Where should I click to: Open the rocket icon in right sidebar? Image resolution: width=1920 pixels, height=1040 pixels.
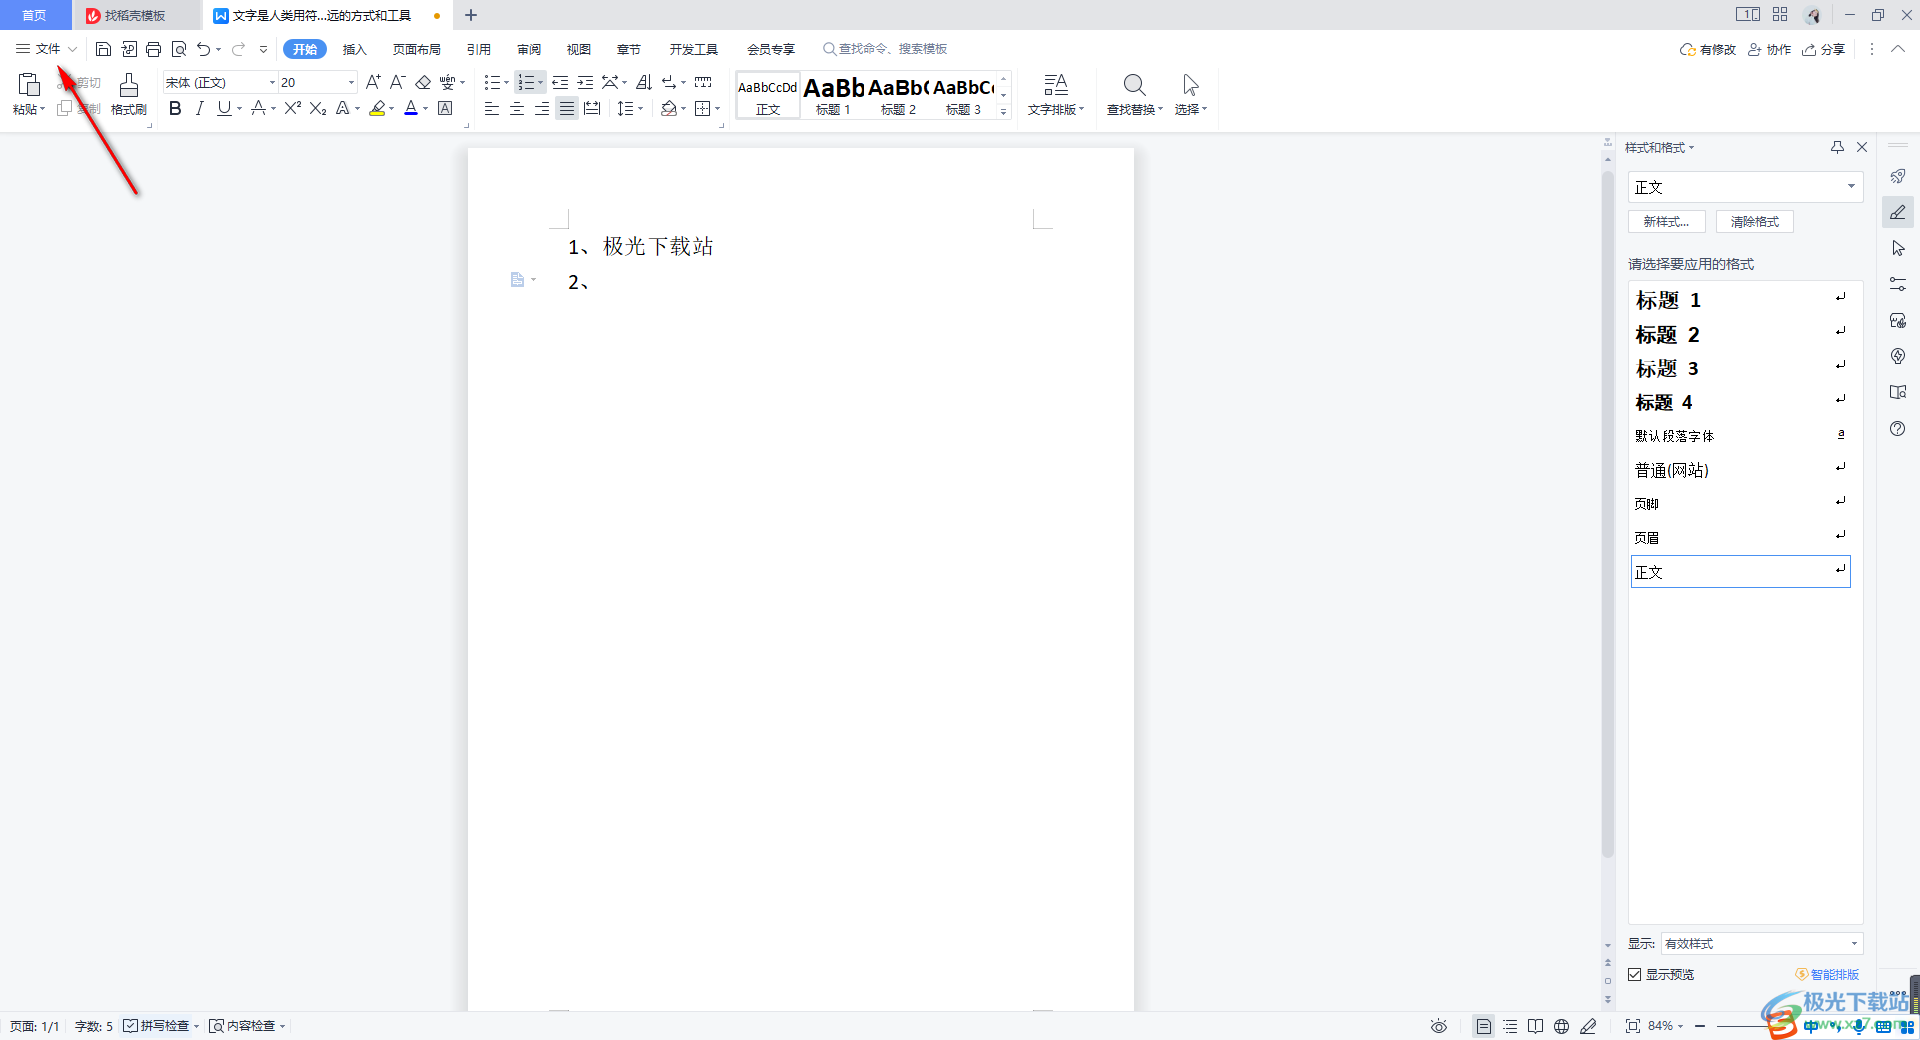point(1897,176)
